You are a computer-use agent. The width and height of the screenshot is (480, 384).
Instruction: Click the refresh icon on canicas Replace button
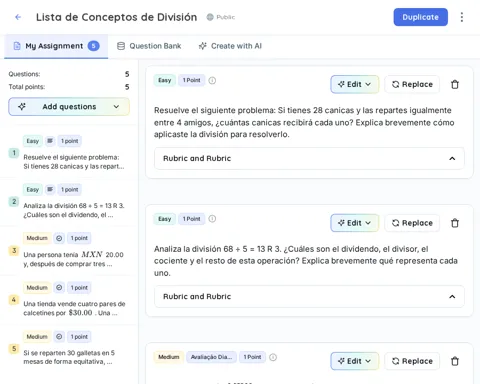click(395, 84)
